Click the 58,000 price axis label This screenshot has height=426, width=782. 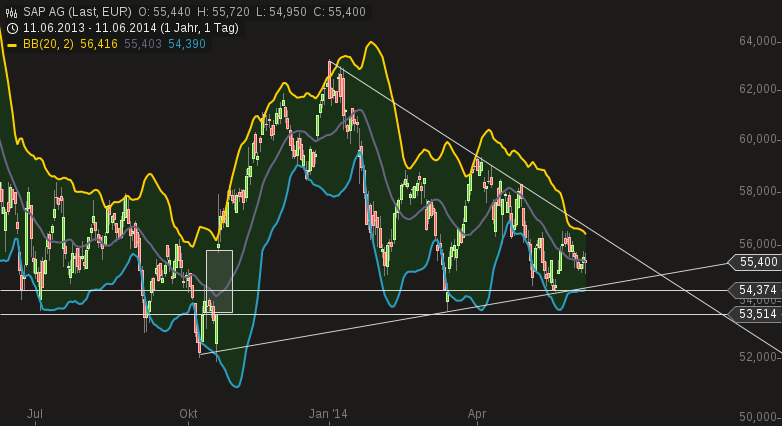(758, 191)
